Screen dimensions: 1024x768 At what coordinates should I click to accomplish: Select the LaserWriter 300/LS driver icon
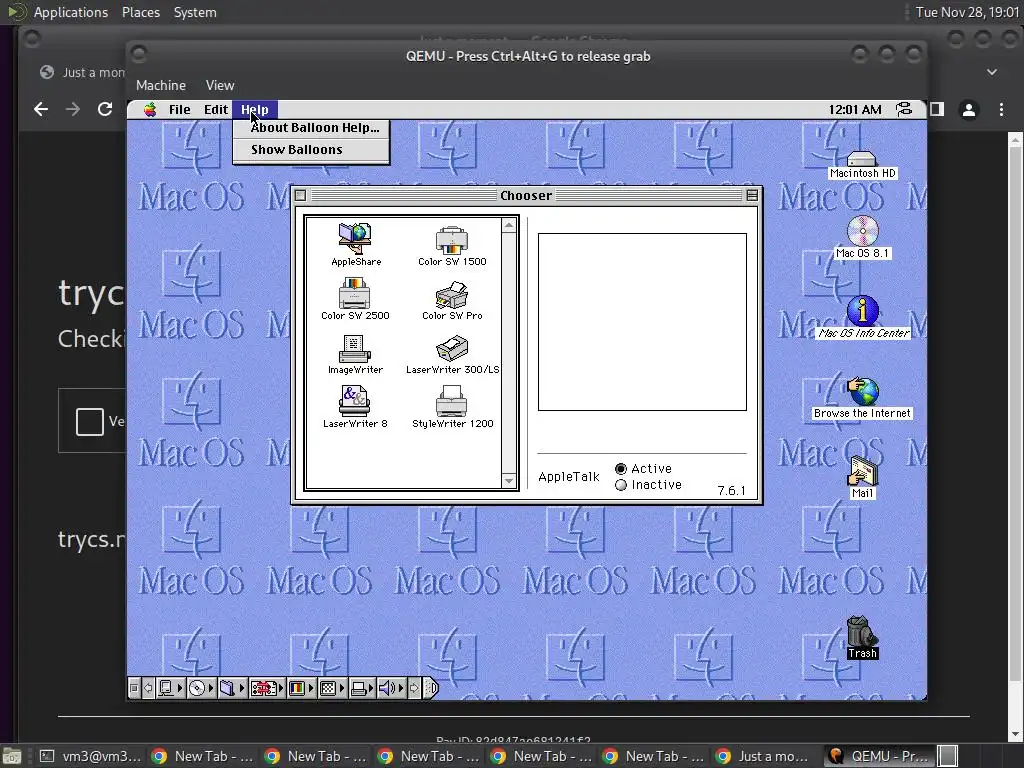pyautogui.click(x=452, y=355)
